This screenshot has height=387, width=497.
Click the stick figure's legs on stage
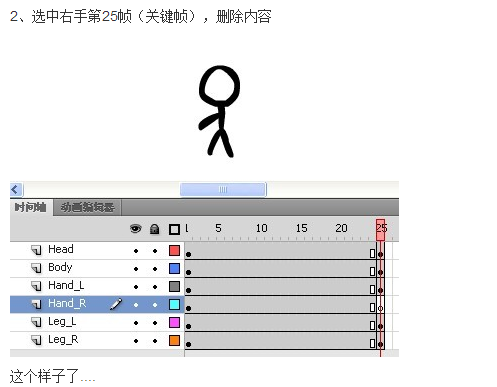coord(220,143)
